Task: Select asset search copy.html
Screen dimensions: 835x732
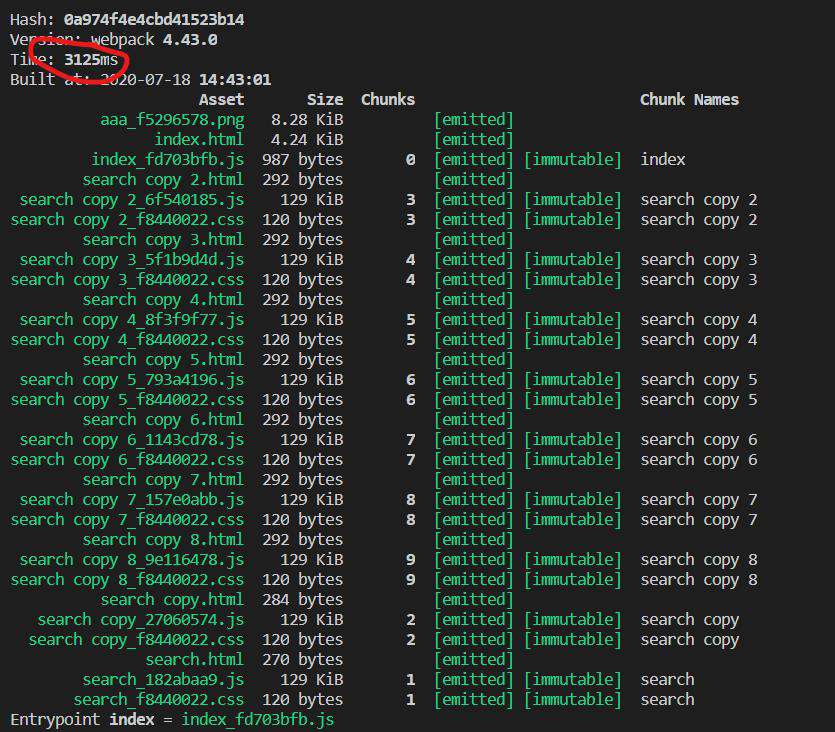Action: [x=172, y=600]
